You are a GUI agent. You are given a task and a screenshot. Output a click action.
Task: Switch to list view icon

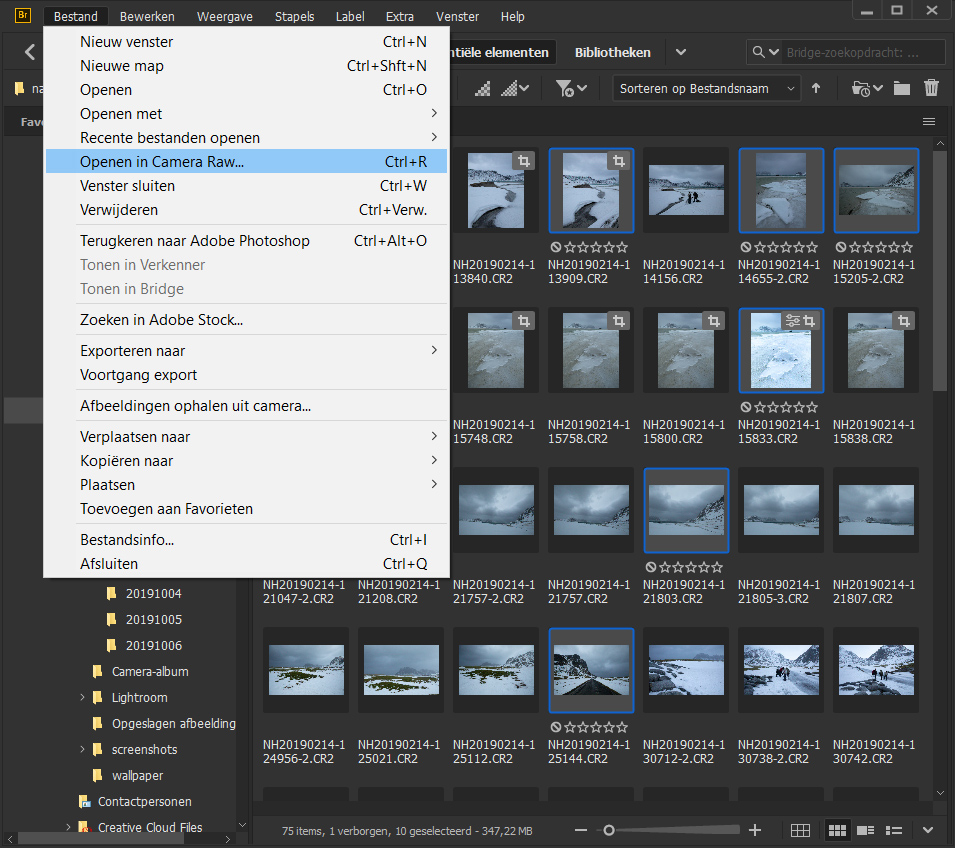pos(893,830)
